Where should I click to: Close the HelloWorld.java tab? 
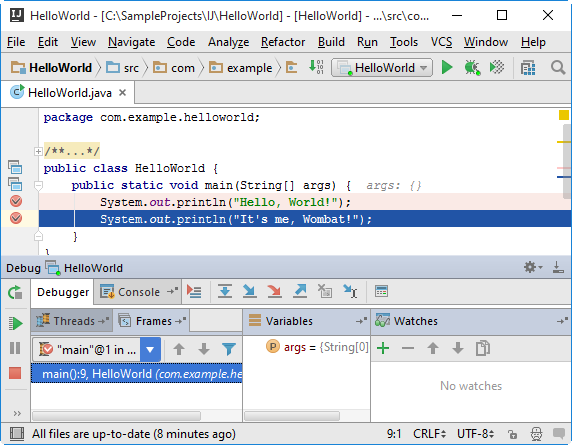click(x=123, y=93)
